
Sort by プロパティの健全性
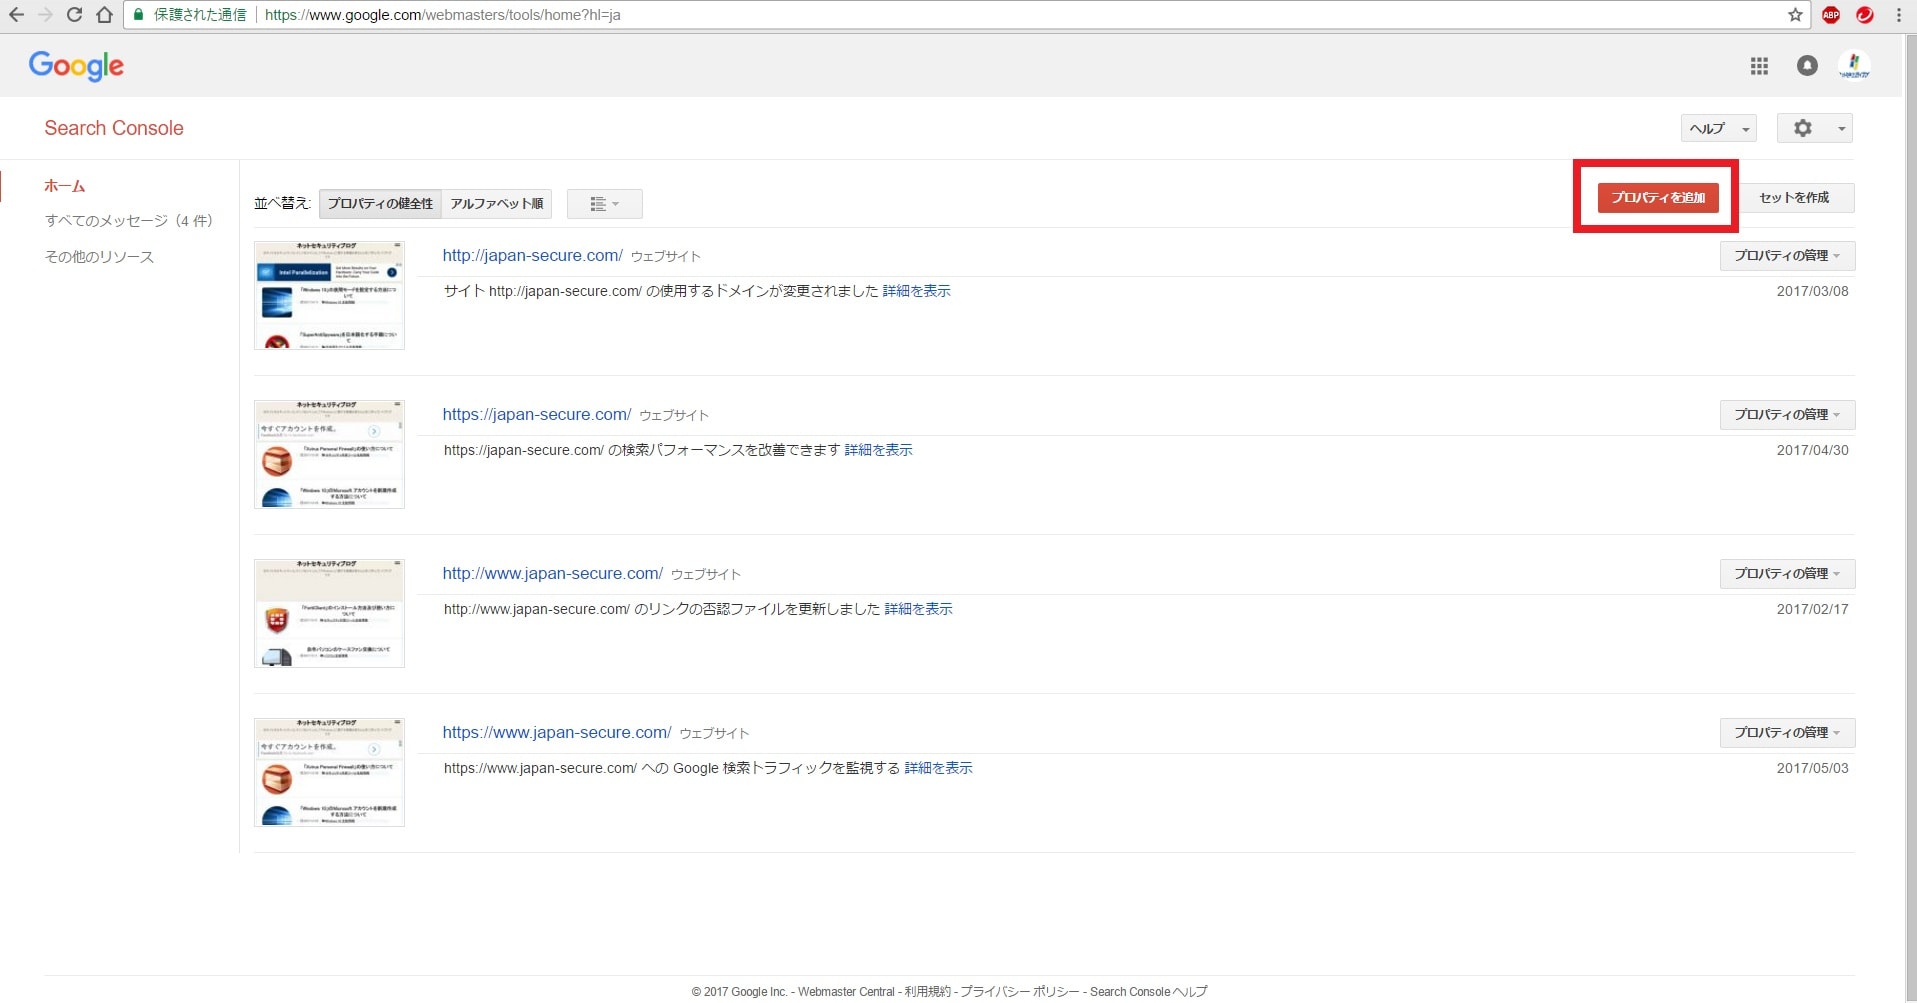tap(380, 204)
